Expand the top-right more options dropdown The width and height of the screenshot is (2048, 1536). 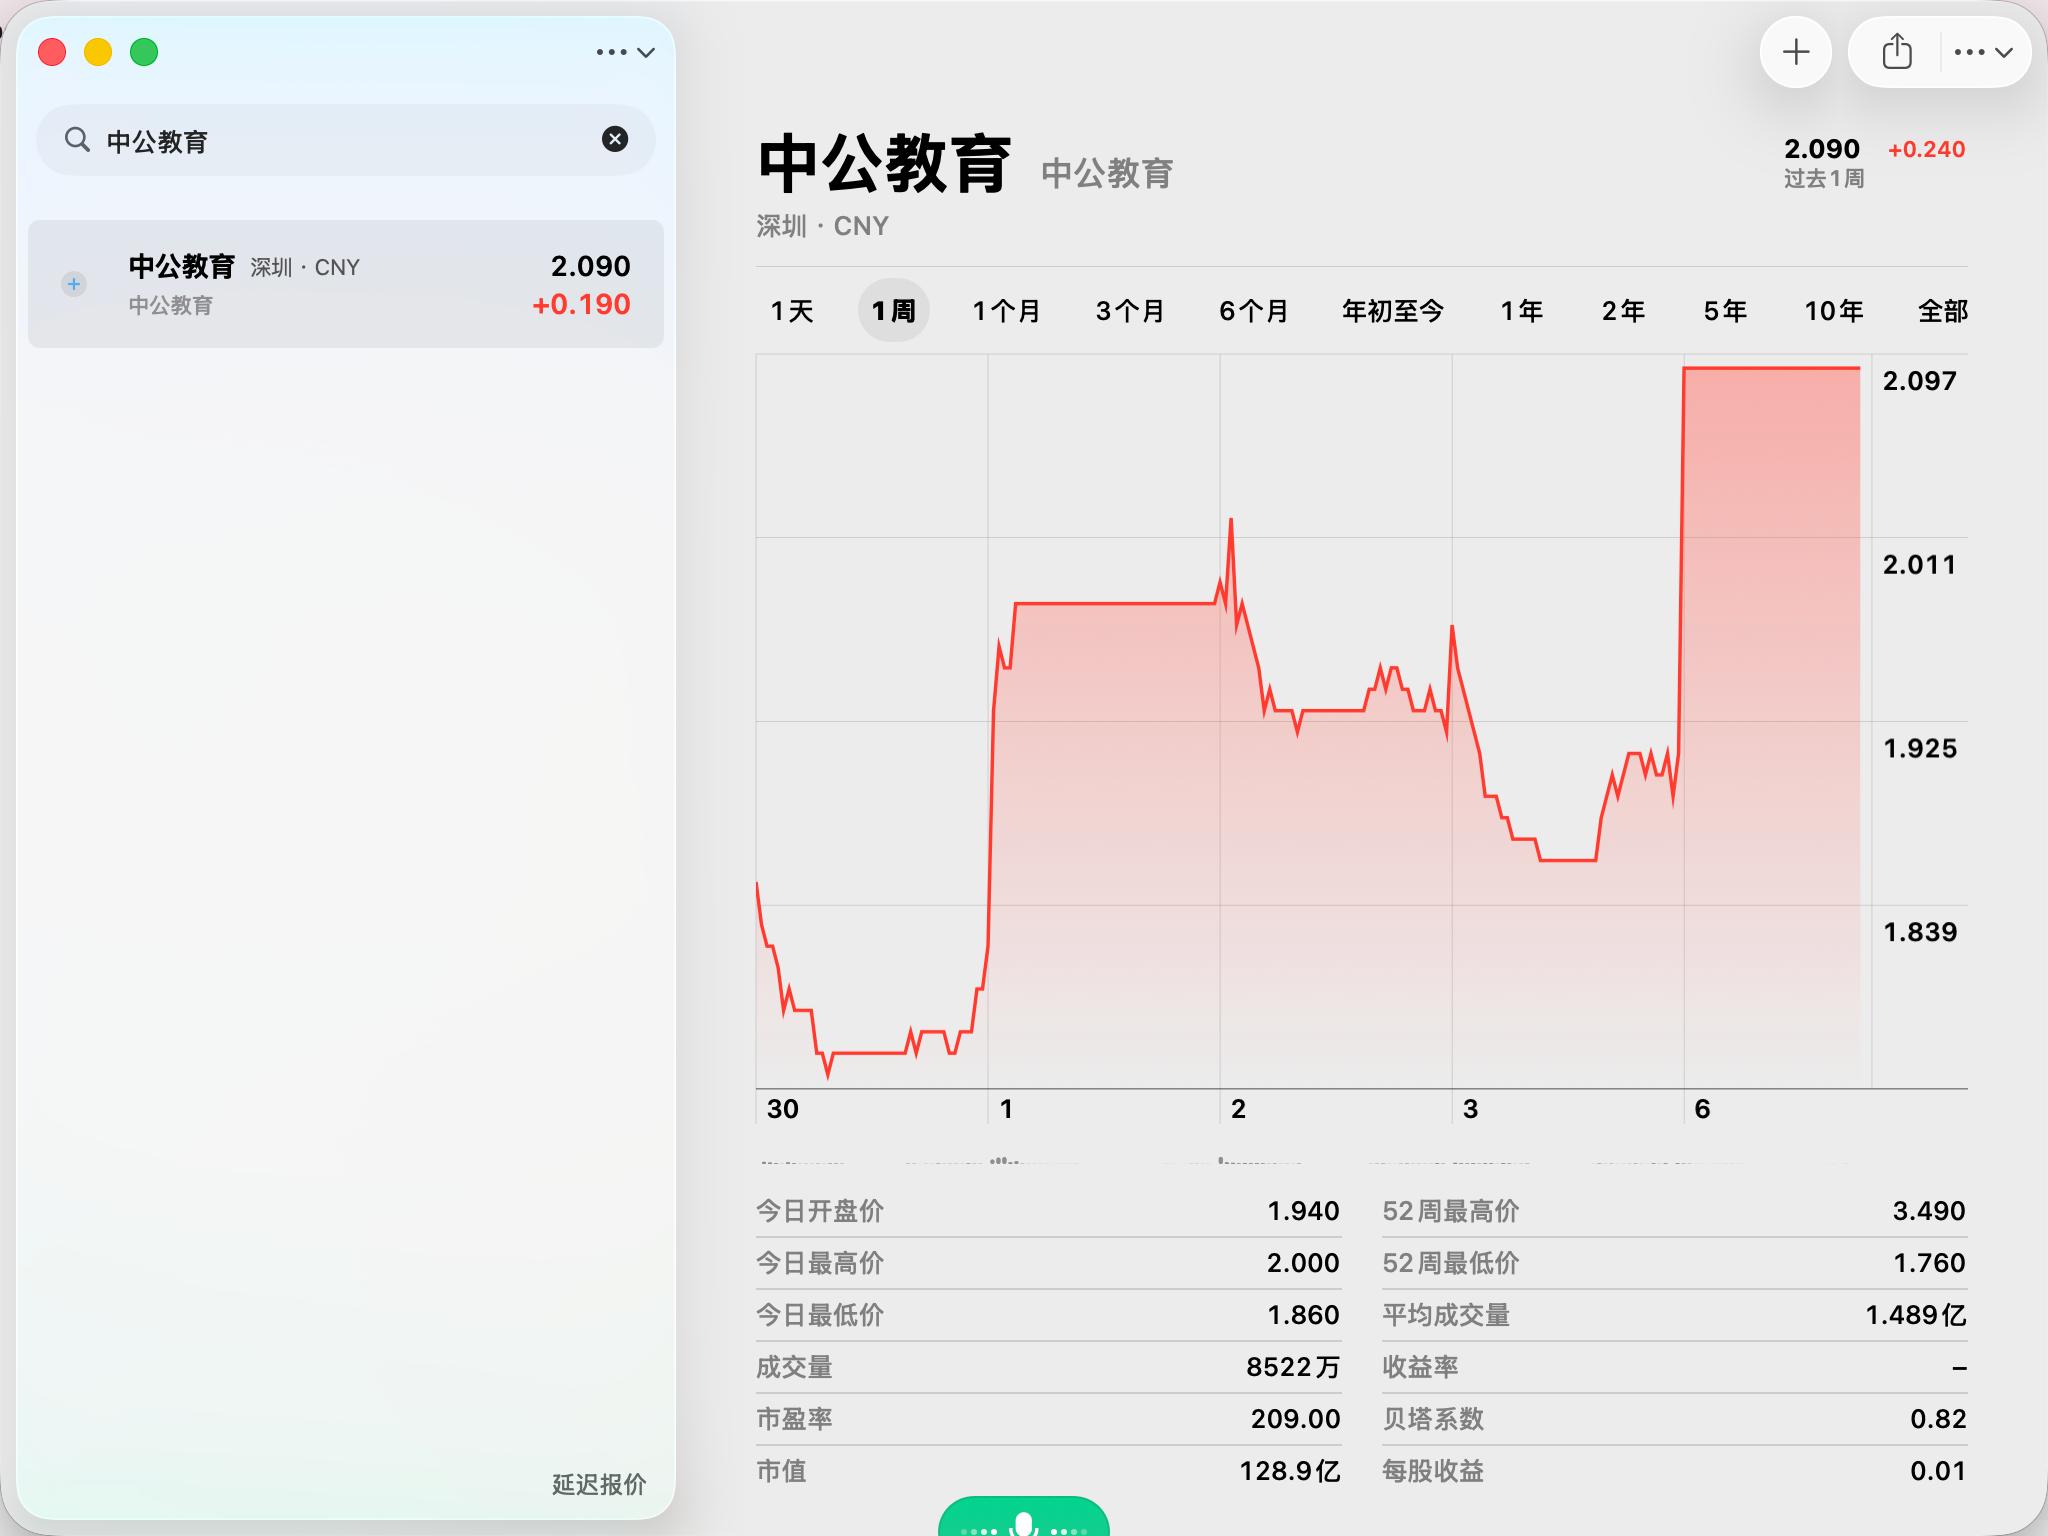pyautogui.click(x=1983, y=52)
